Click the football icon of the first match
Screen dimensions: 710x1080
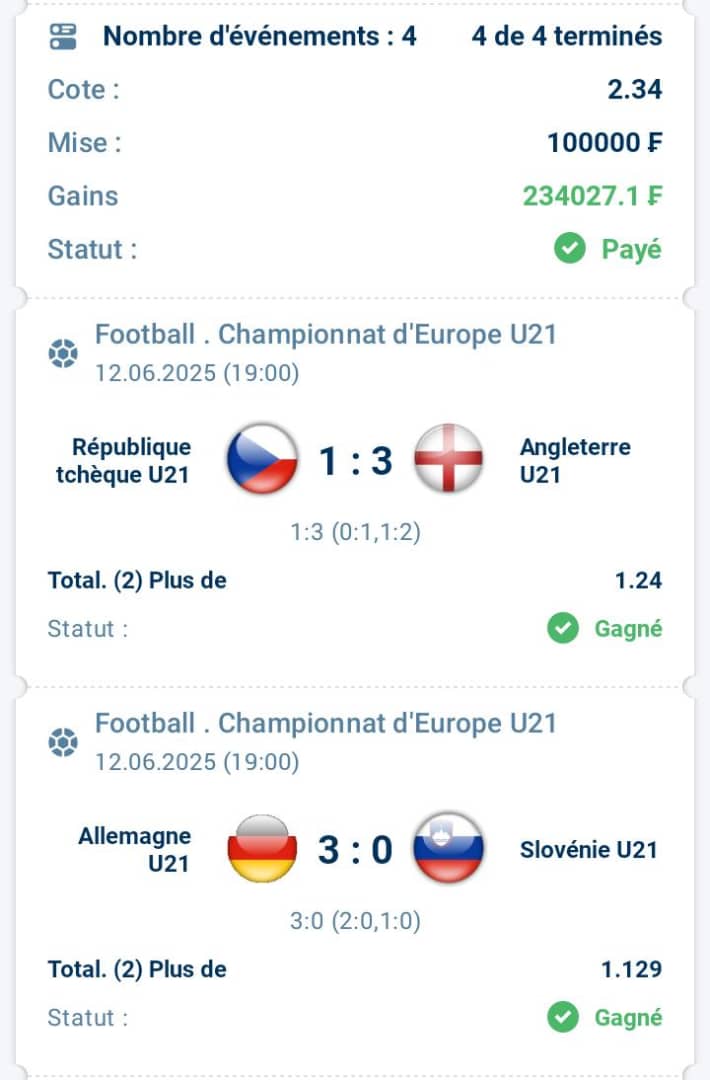[x=63, y=353]
